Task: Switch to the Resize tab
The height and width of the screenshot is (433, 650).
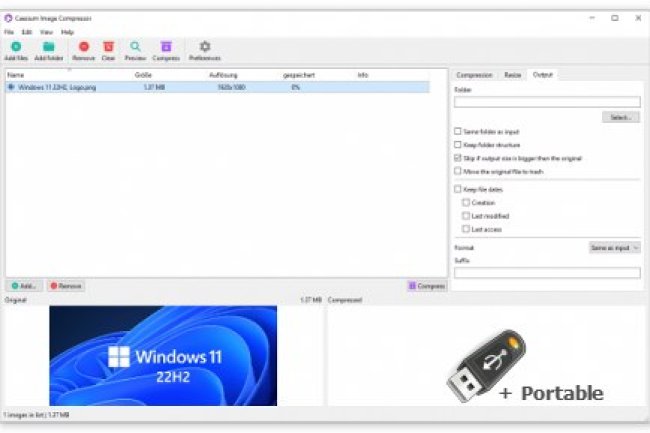Action: 512,75
